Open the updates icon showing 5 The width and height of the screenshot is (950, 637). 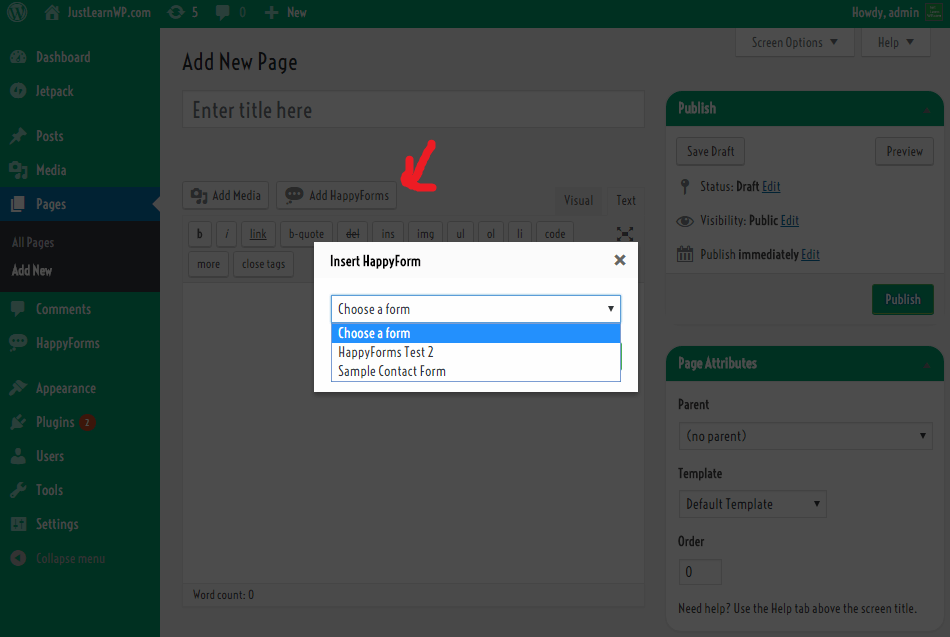(x=182, y=12)
